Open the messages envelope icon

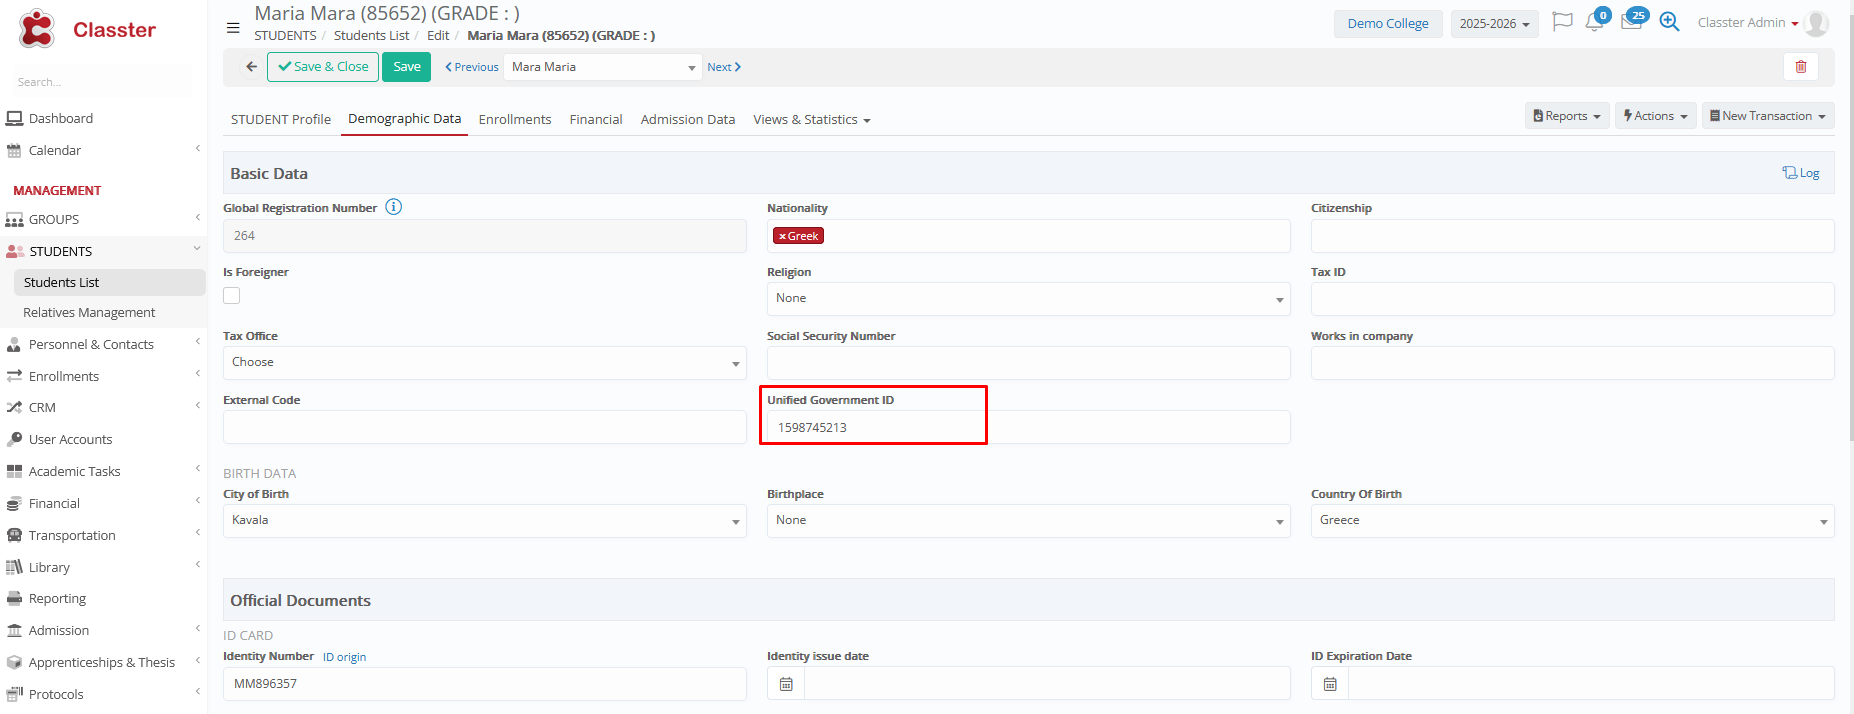click(x=1631, y=23)
